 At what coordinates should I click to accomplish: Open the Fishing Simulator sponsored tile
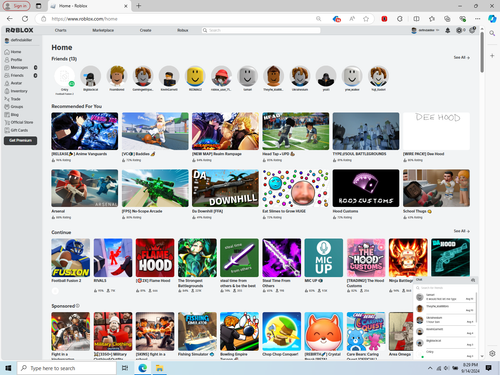197,331
